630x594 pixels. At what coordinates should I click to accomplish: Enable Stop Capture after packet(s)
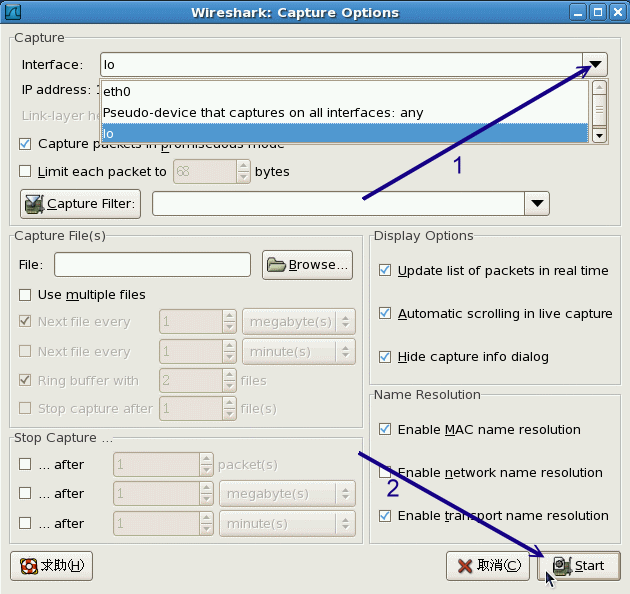[25, 465]
